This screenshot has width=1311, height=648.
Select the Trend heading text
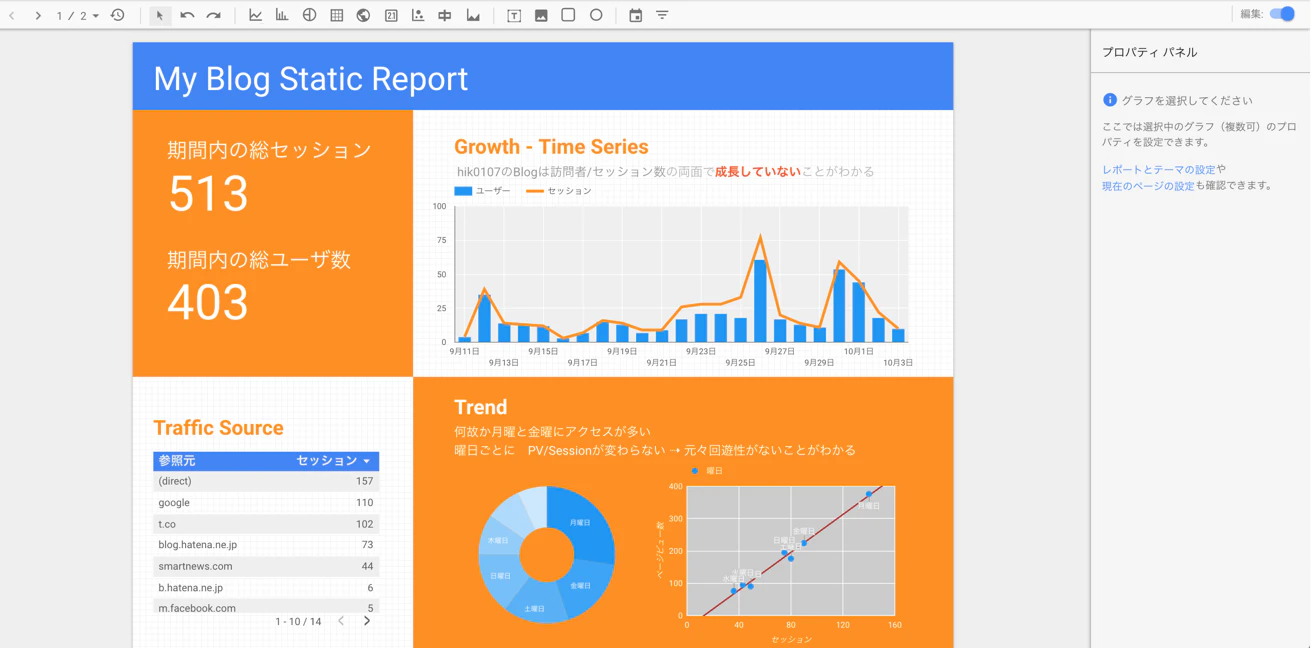pos(480,407)
